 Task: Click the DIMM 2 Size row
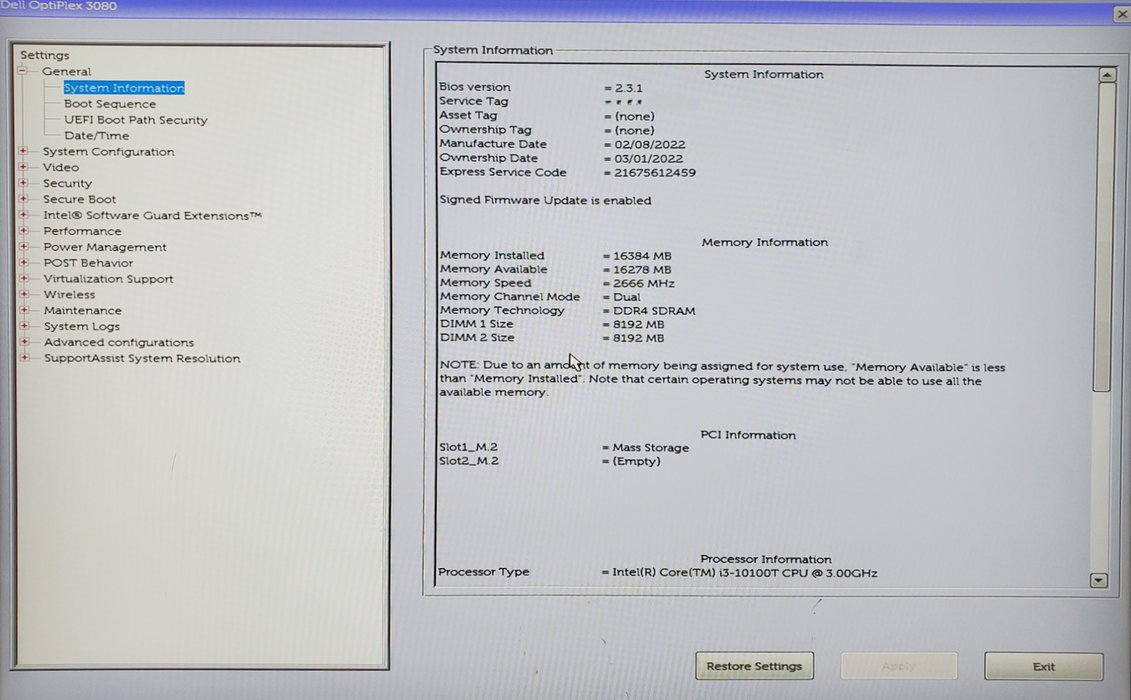pyautogui.click(x=552, y=338)
